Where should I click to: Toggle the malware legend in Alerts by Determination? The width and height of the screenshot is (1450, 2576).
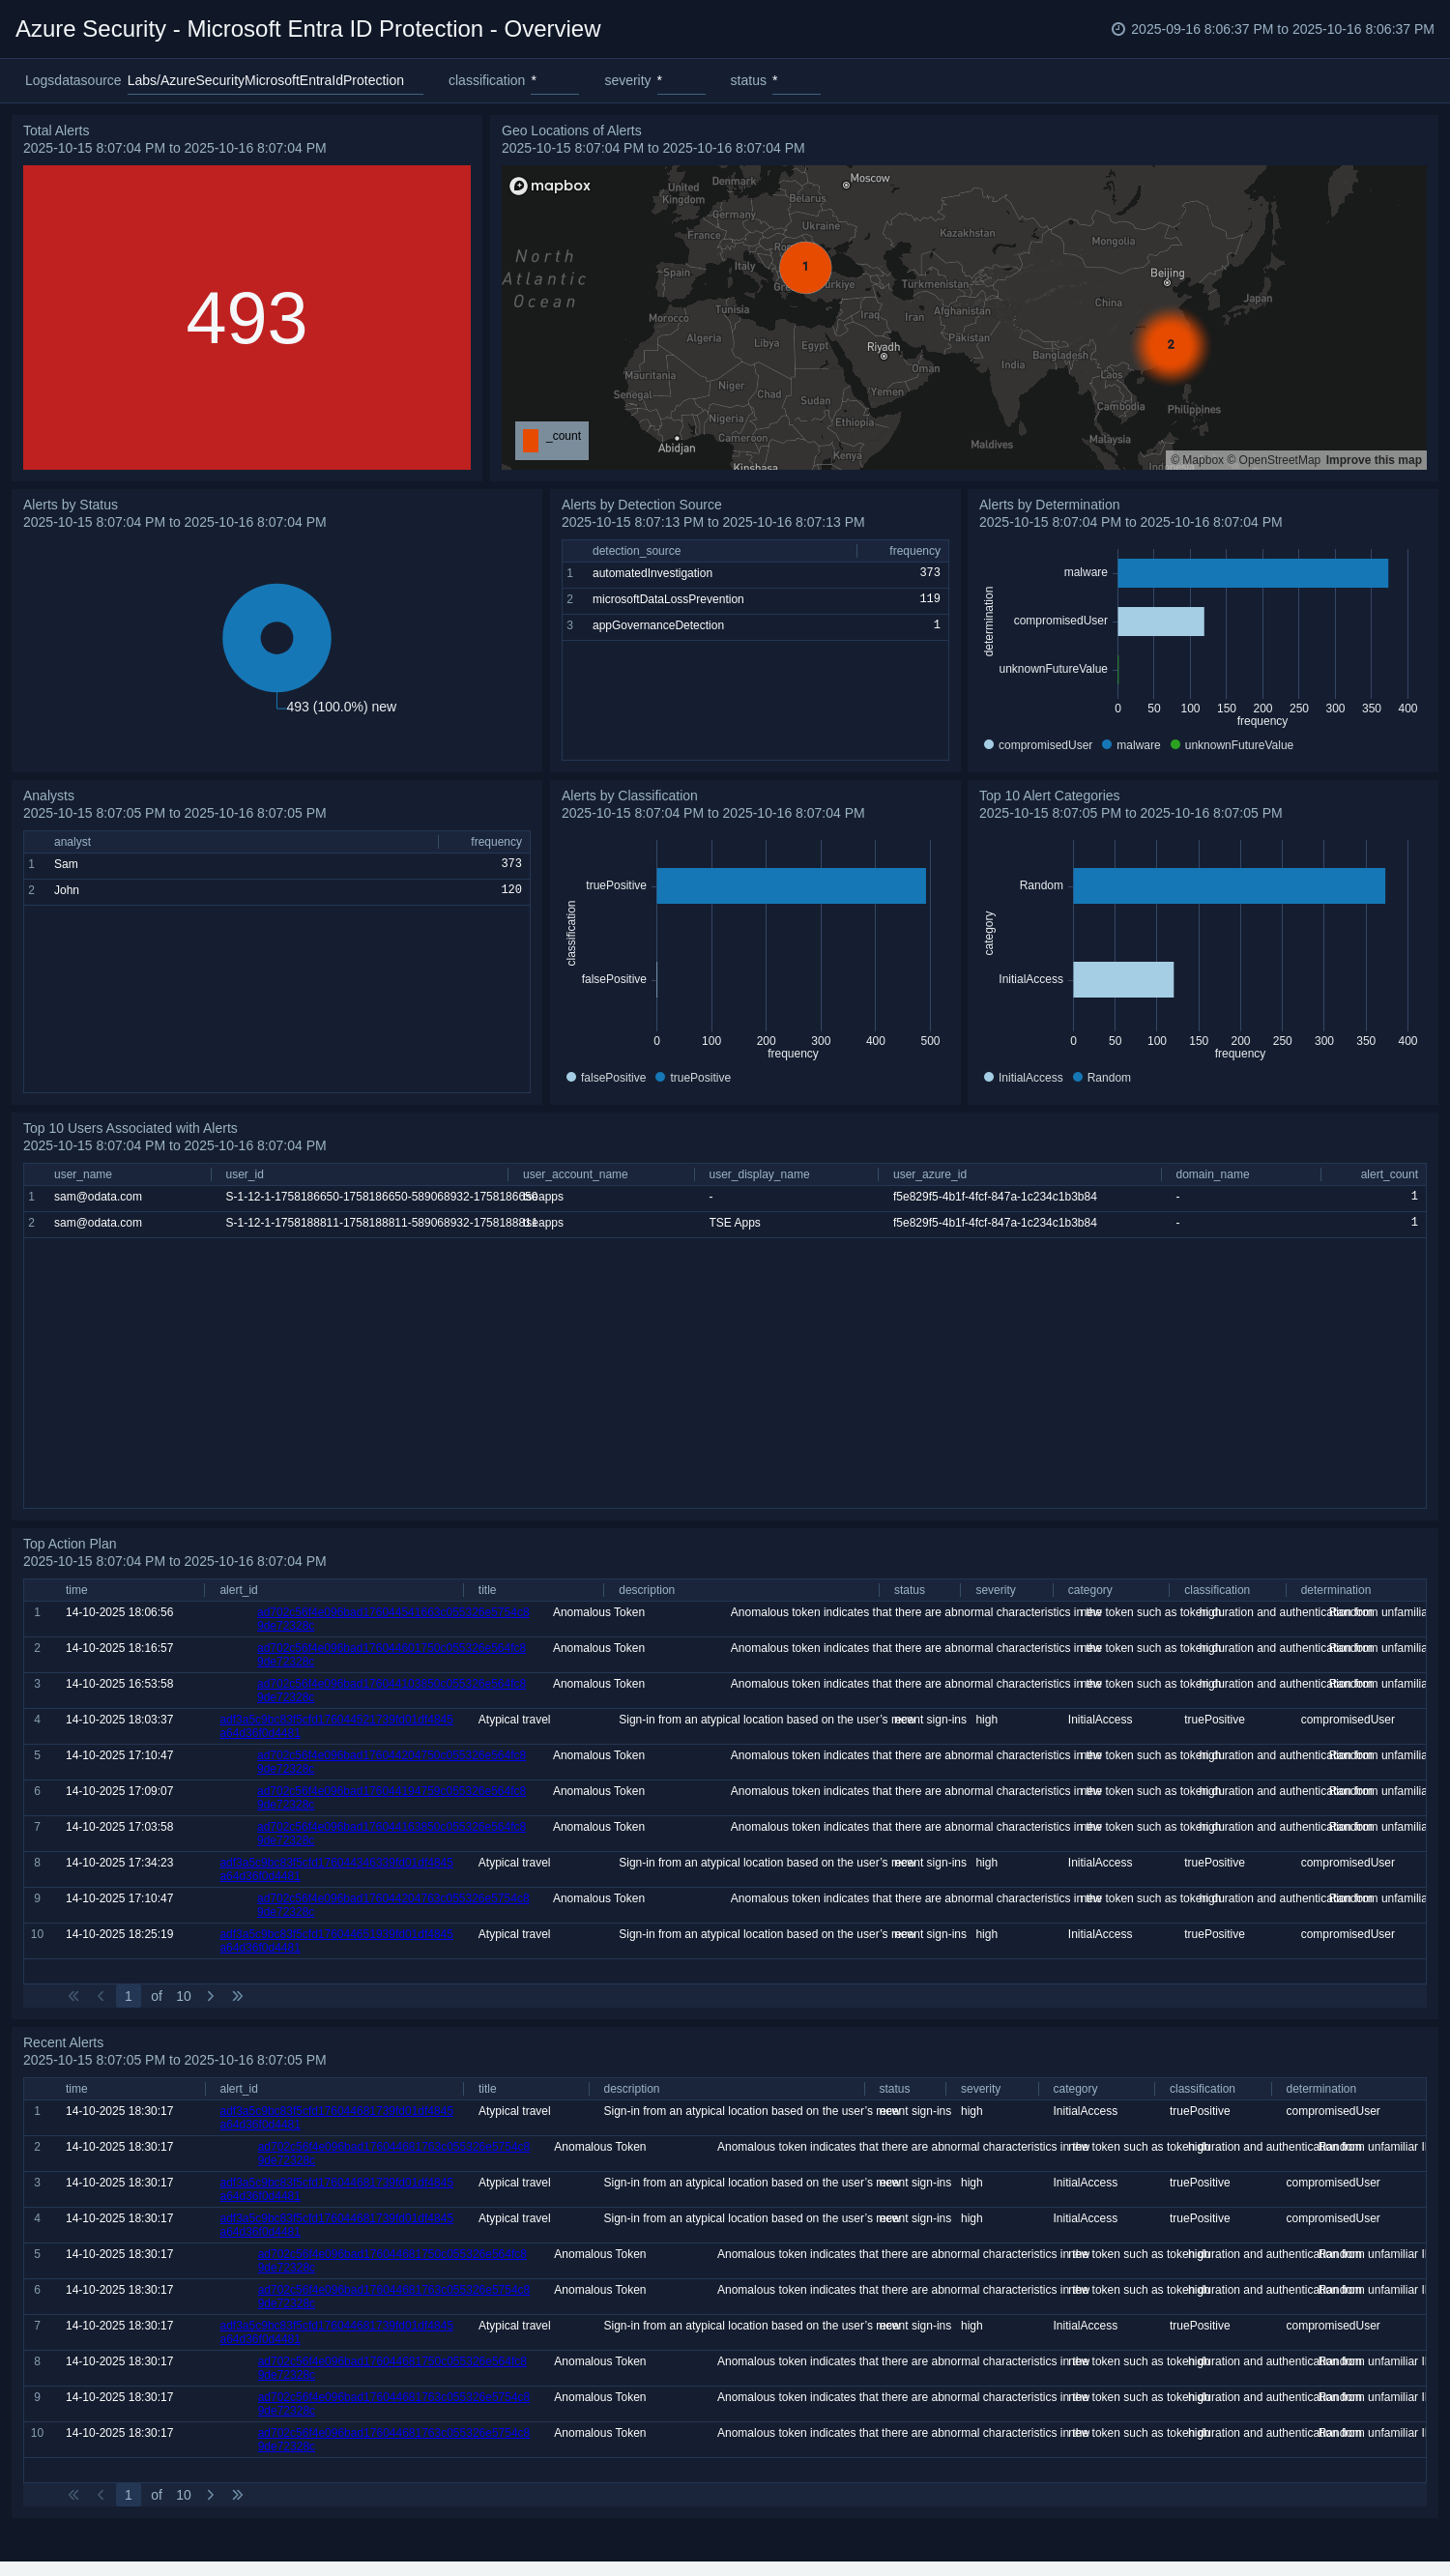pyautogui.click(x=1130, y=745)
